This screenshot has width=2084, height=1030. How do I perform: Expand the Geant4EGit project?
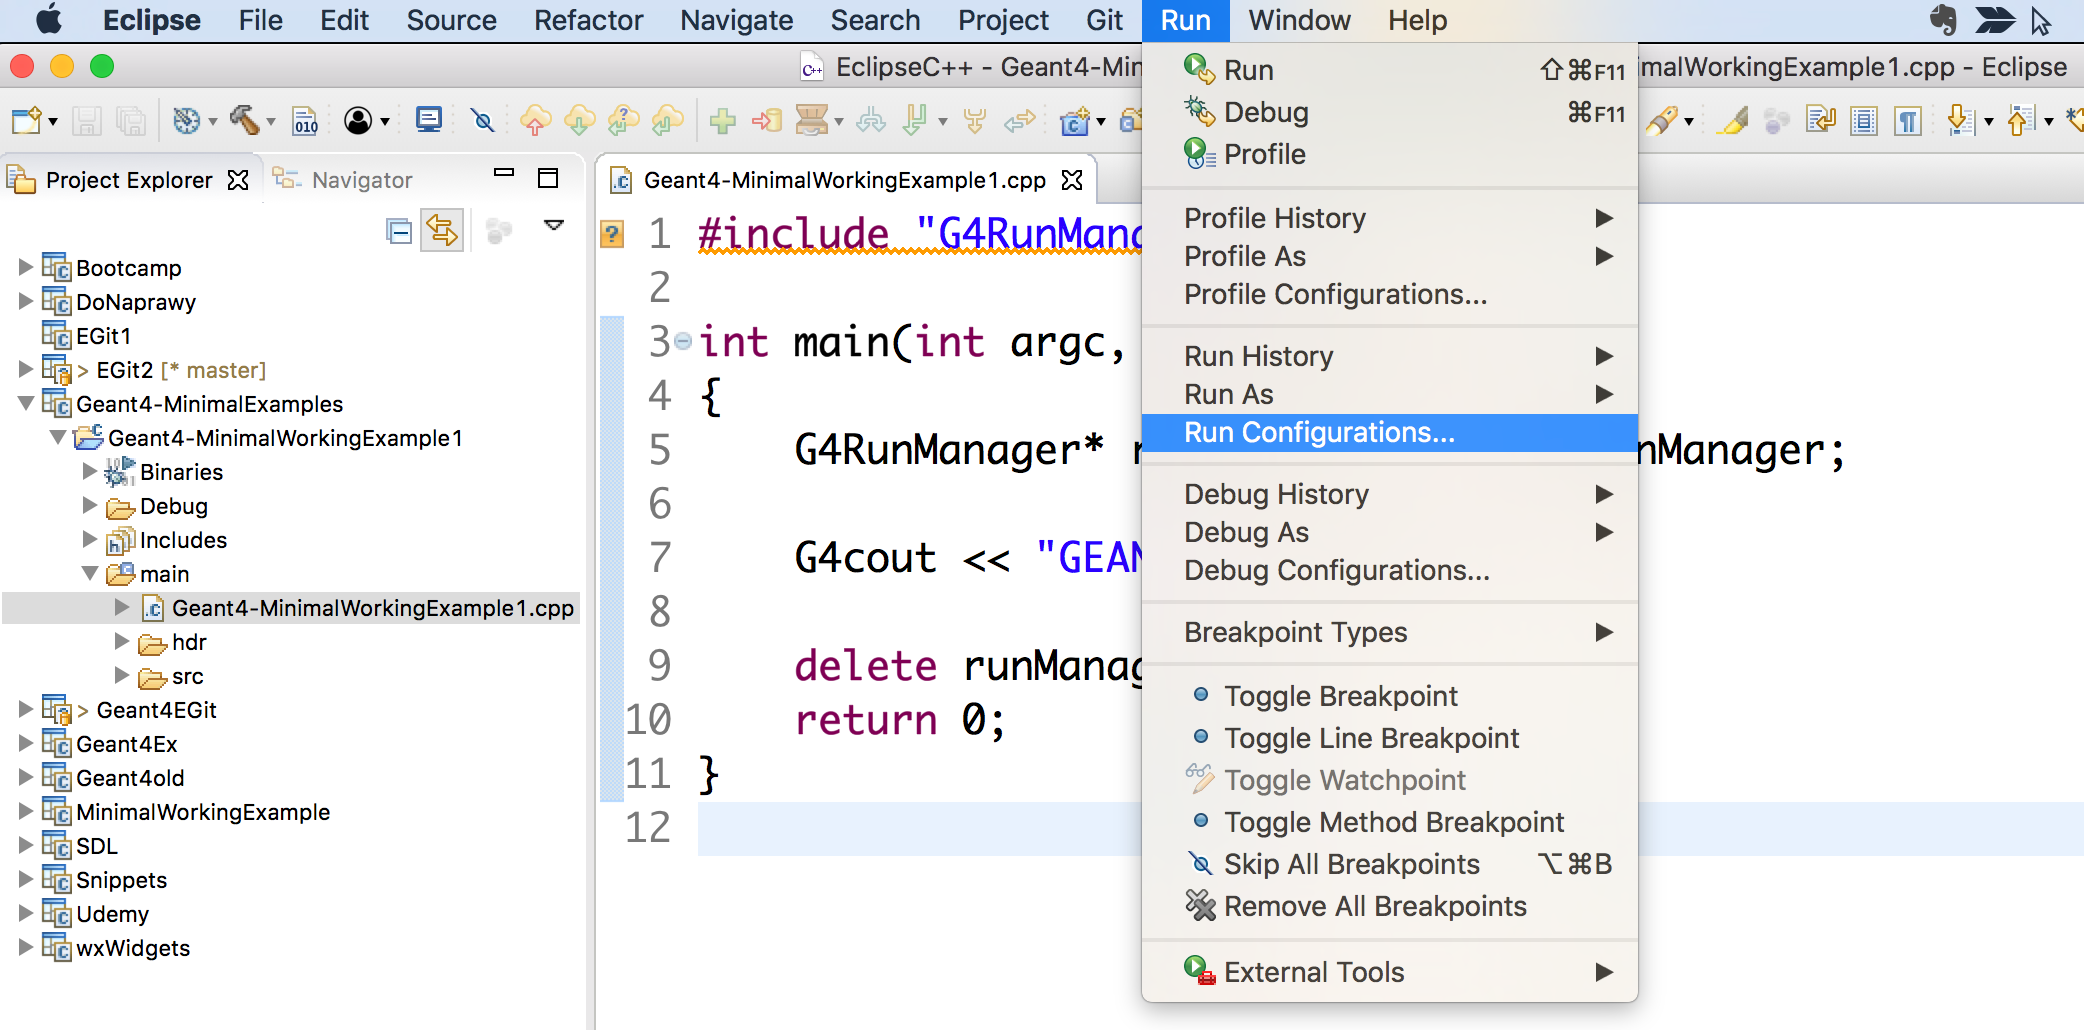point(24,710)
